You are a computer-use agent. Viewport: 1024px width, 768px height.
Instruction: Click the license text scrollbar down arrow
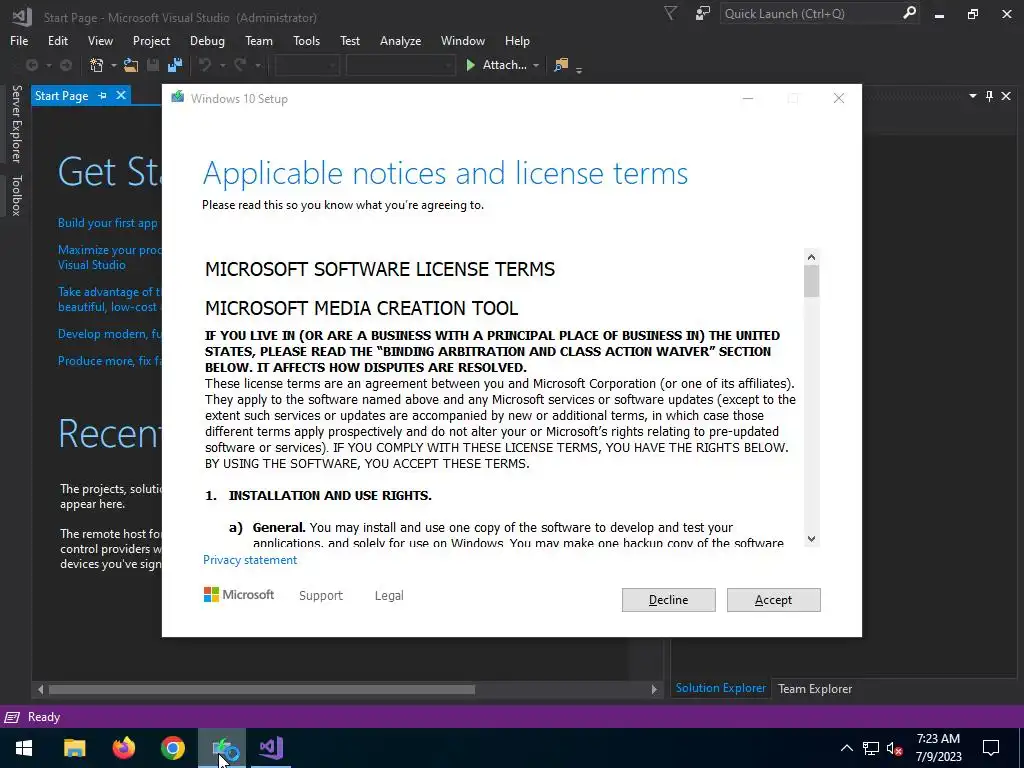[811, 539]
